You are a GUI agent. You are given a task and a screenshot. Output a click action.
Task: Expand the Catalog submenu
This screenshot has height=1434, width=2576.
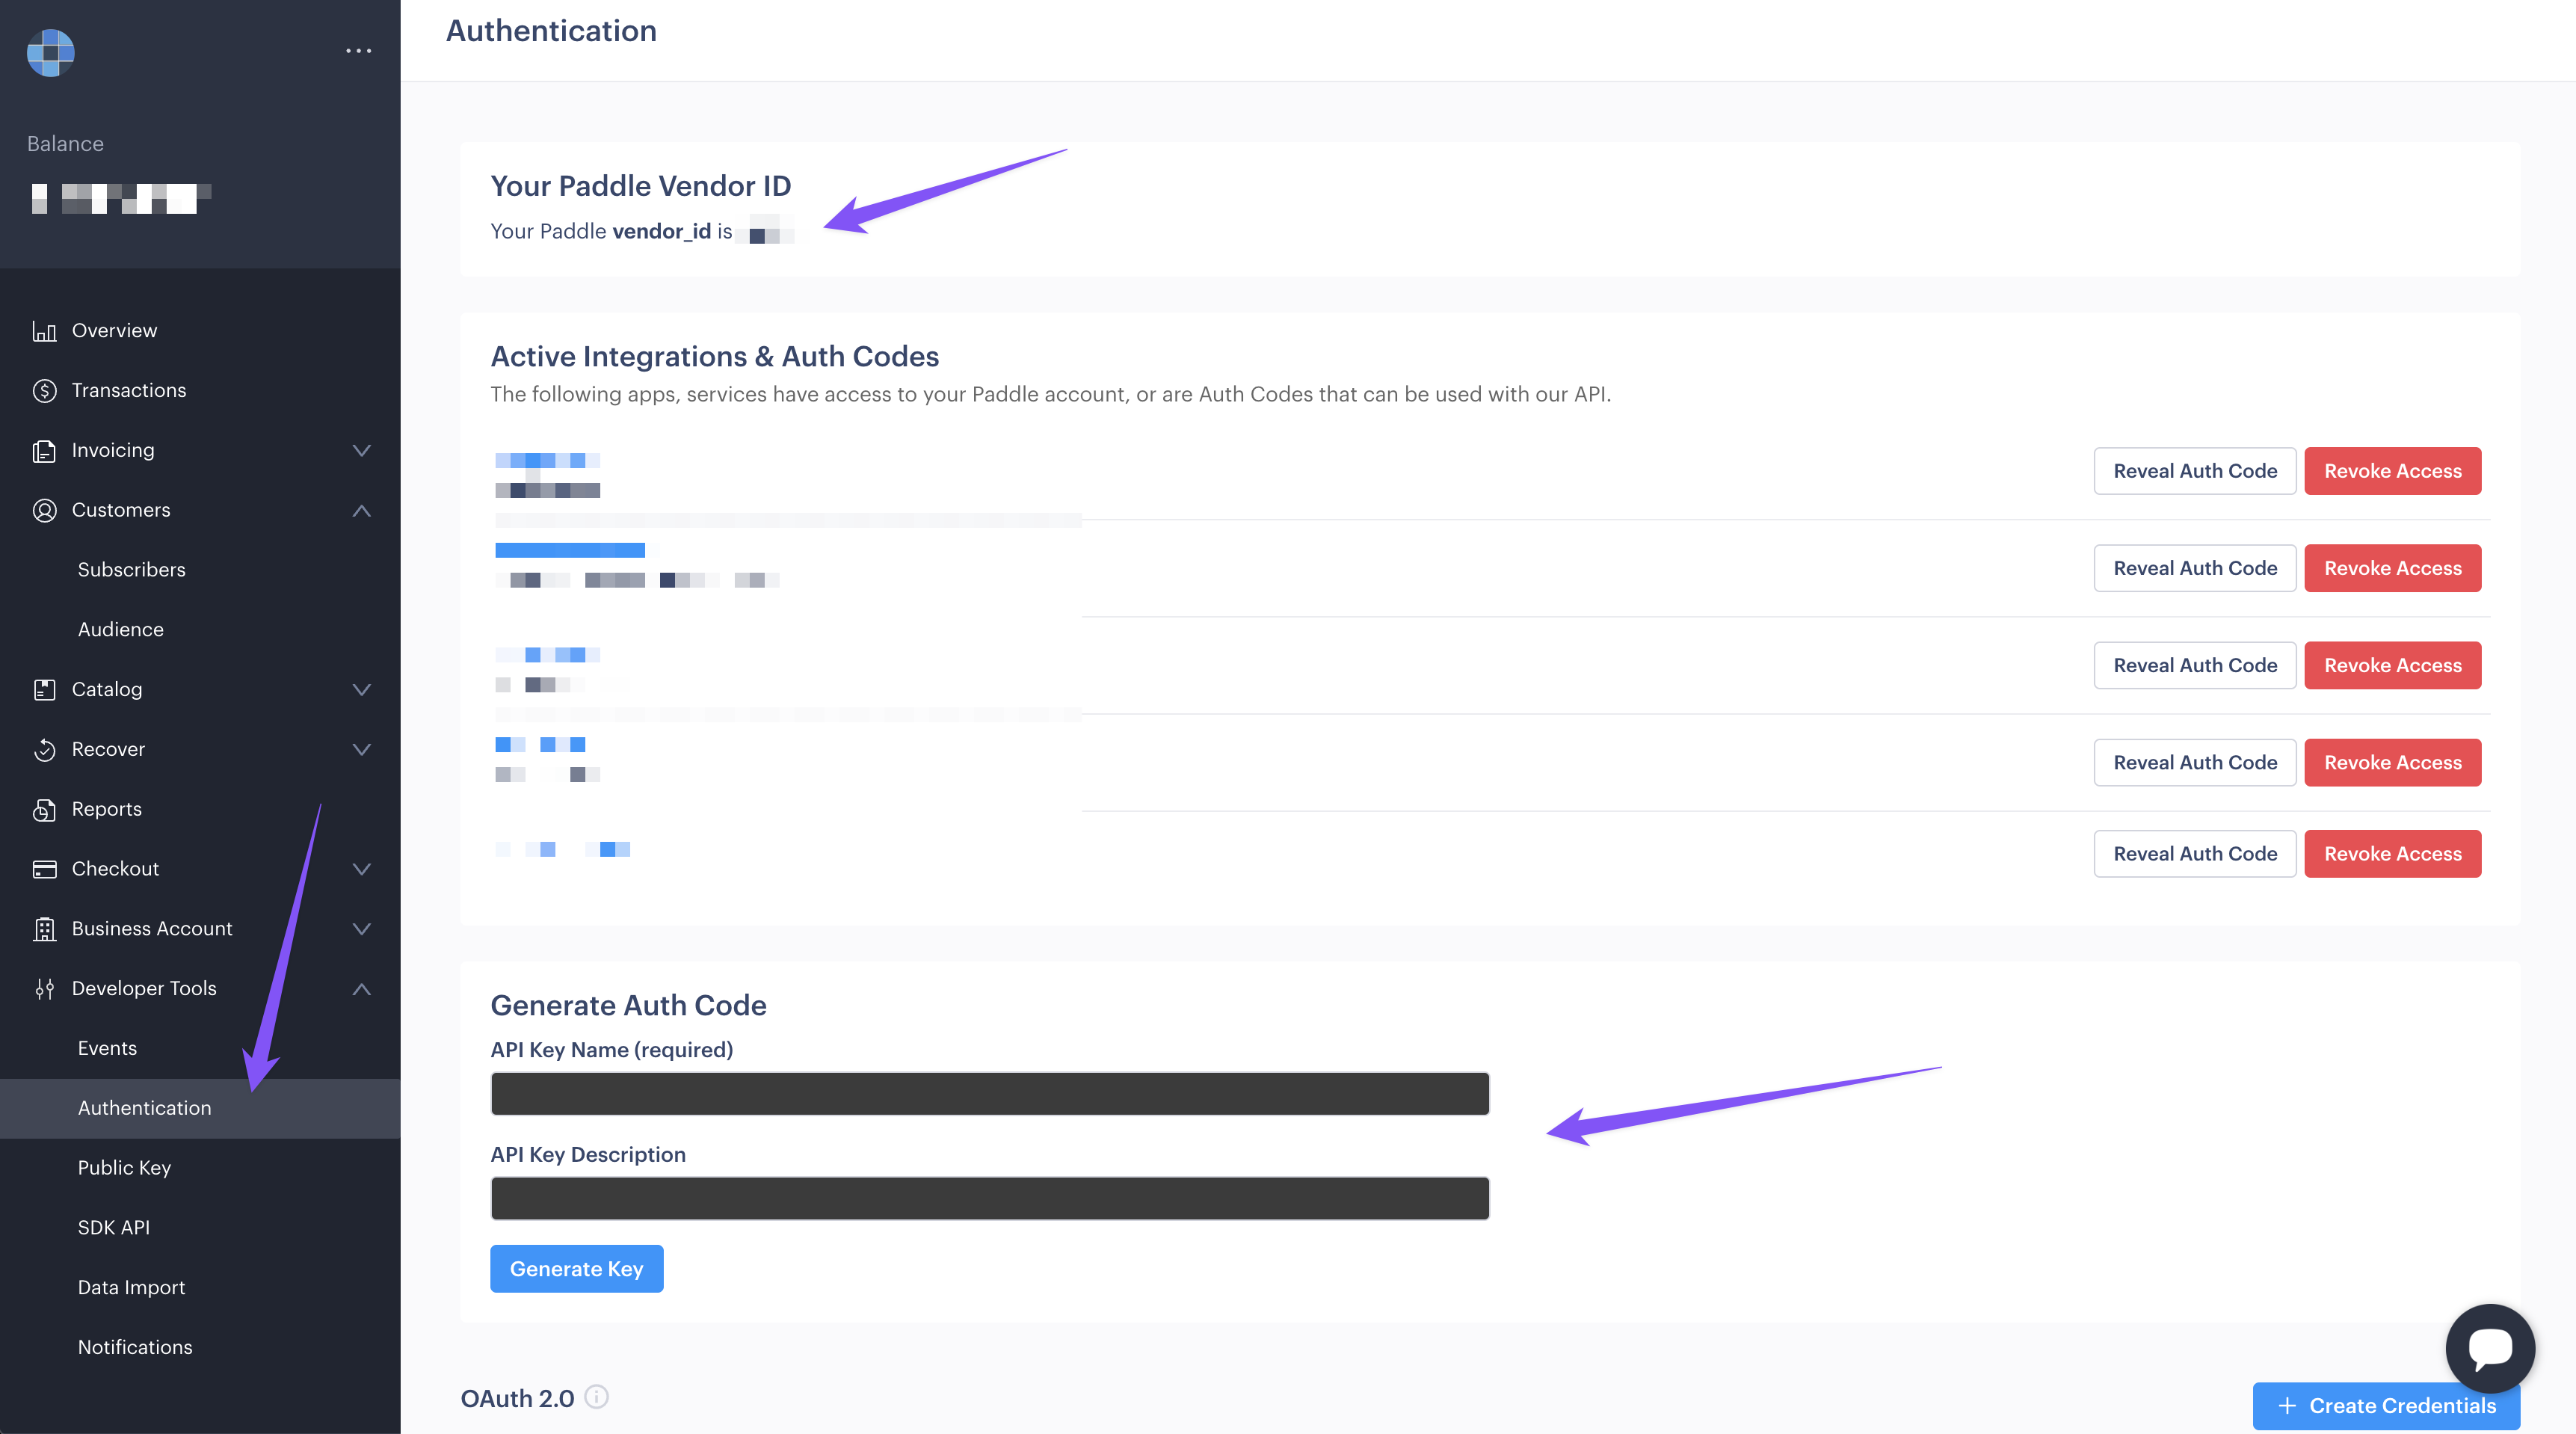pos(362,690)
